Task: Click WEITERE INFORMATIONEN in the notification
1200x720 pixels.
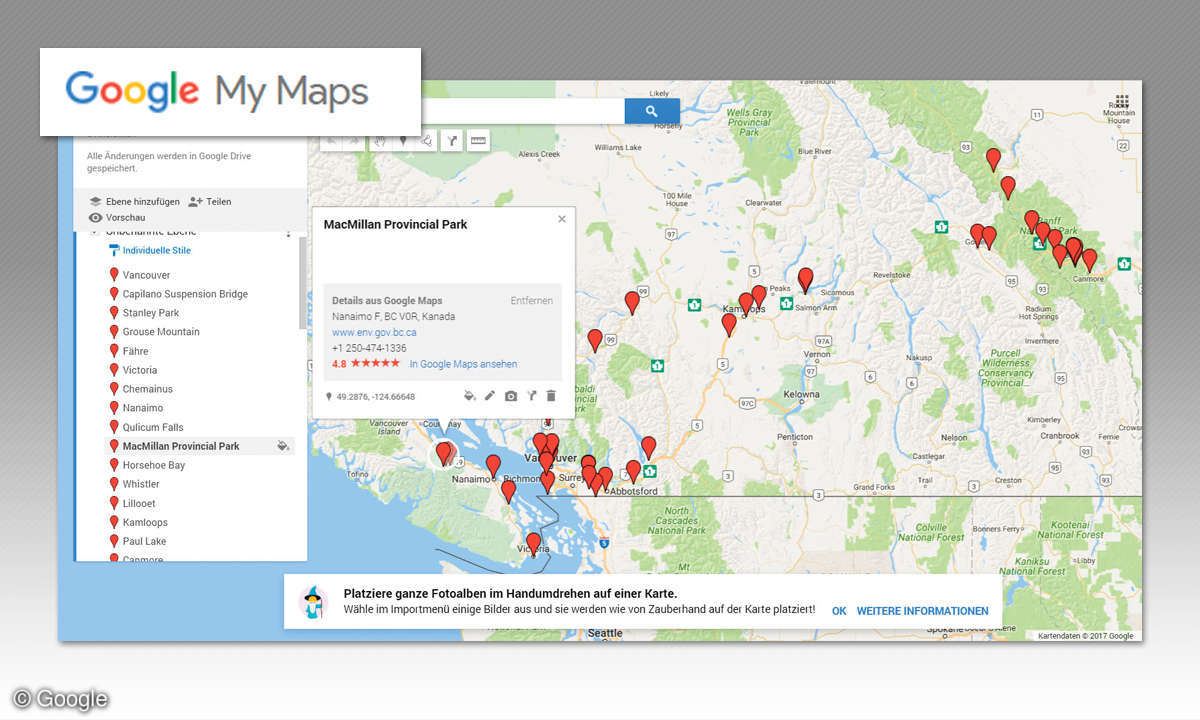Action: click(922, 611)
